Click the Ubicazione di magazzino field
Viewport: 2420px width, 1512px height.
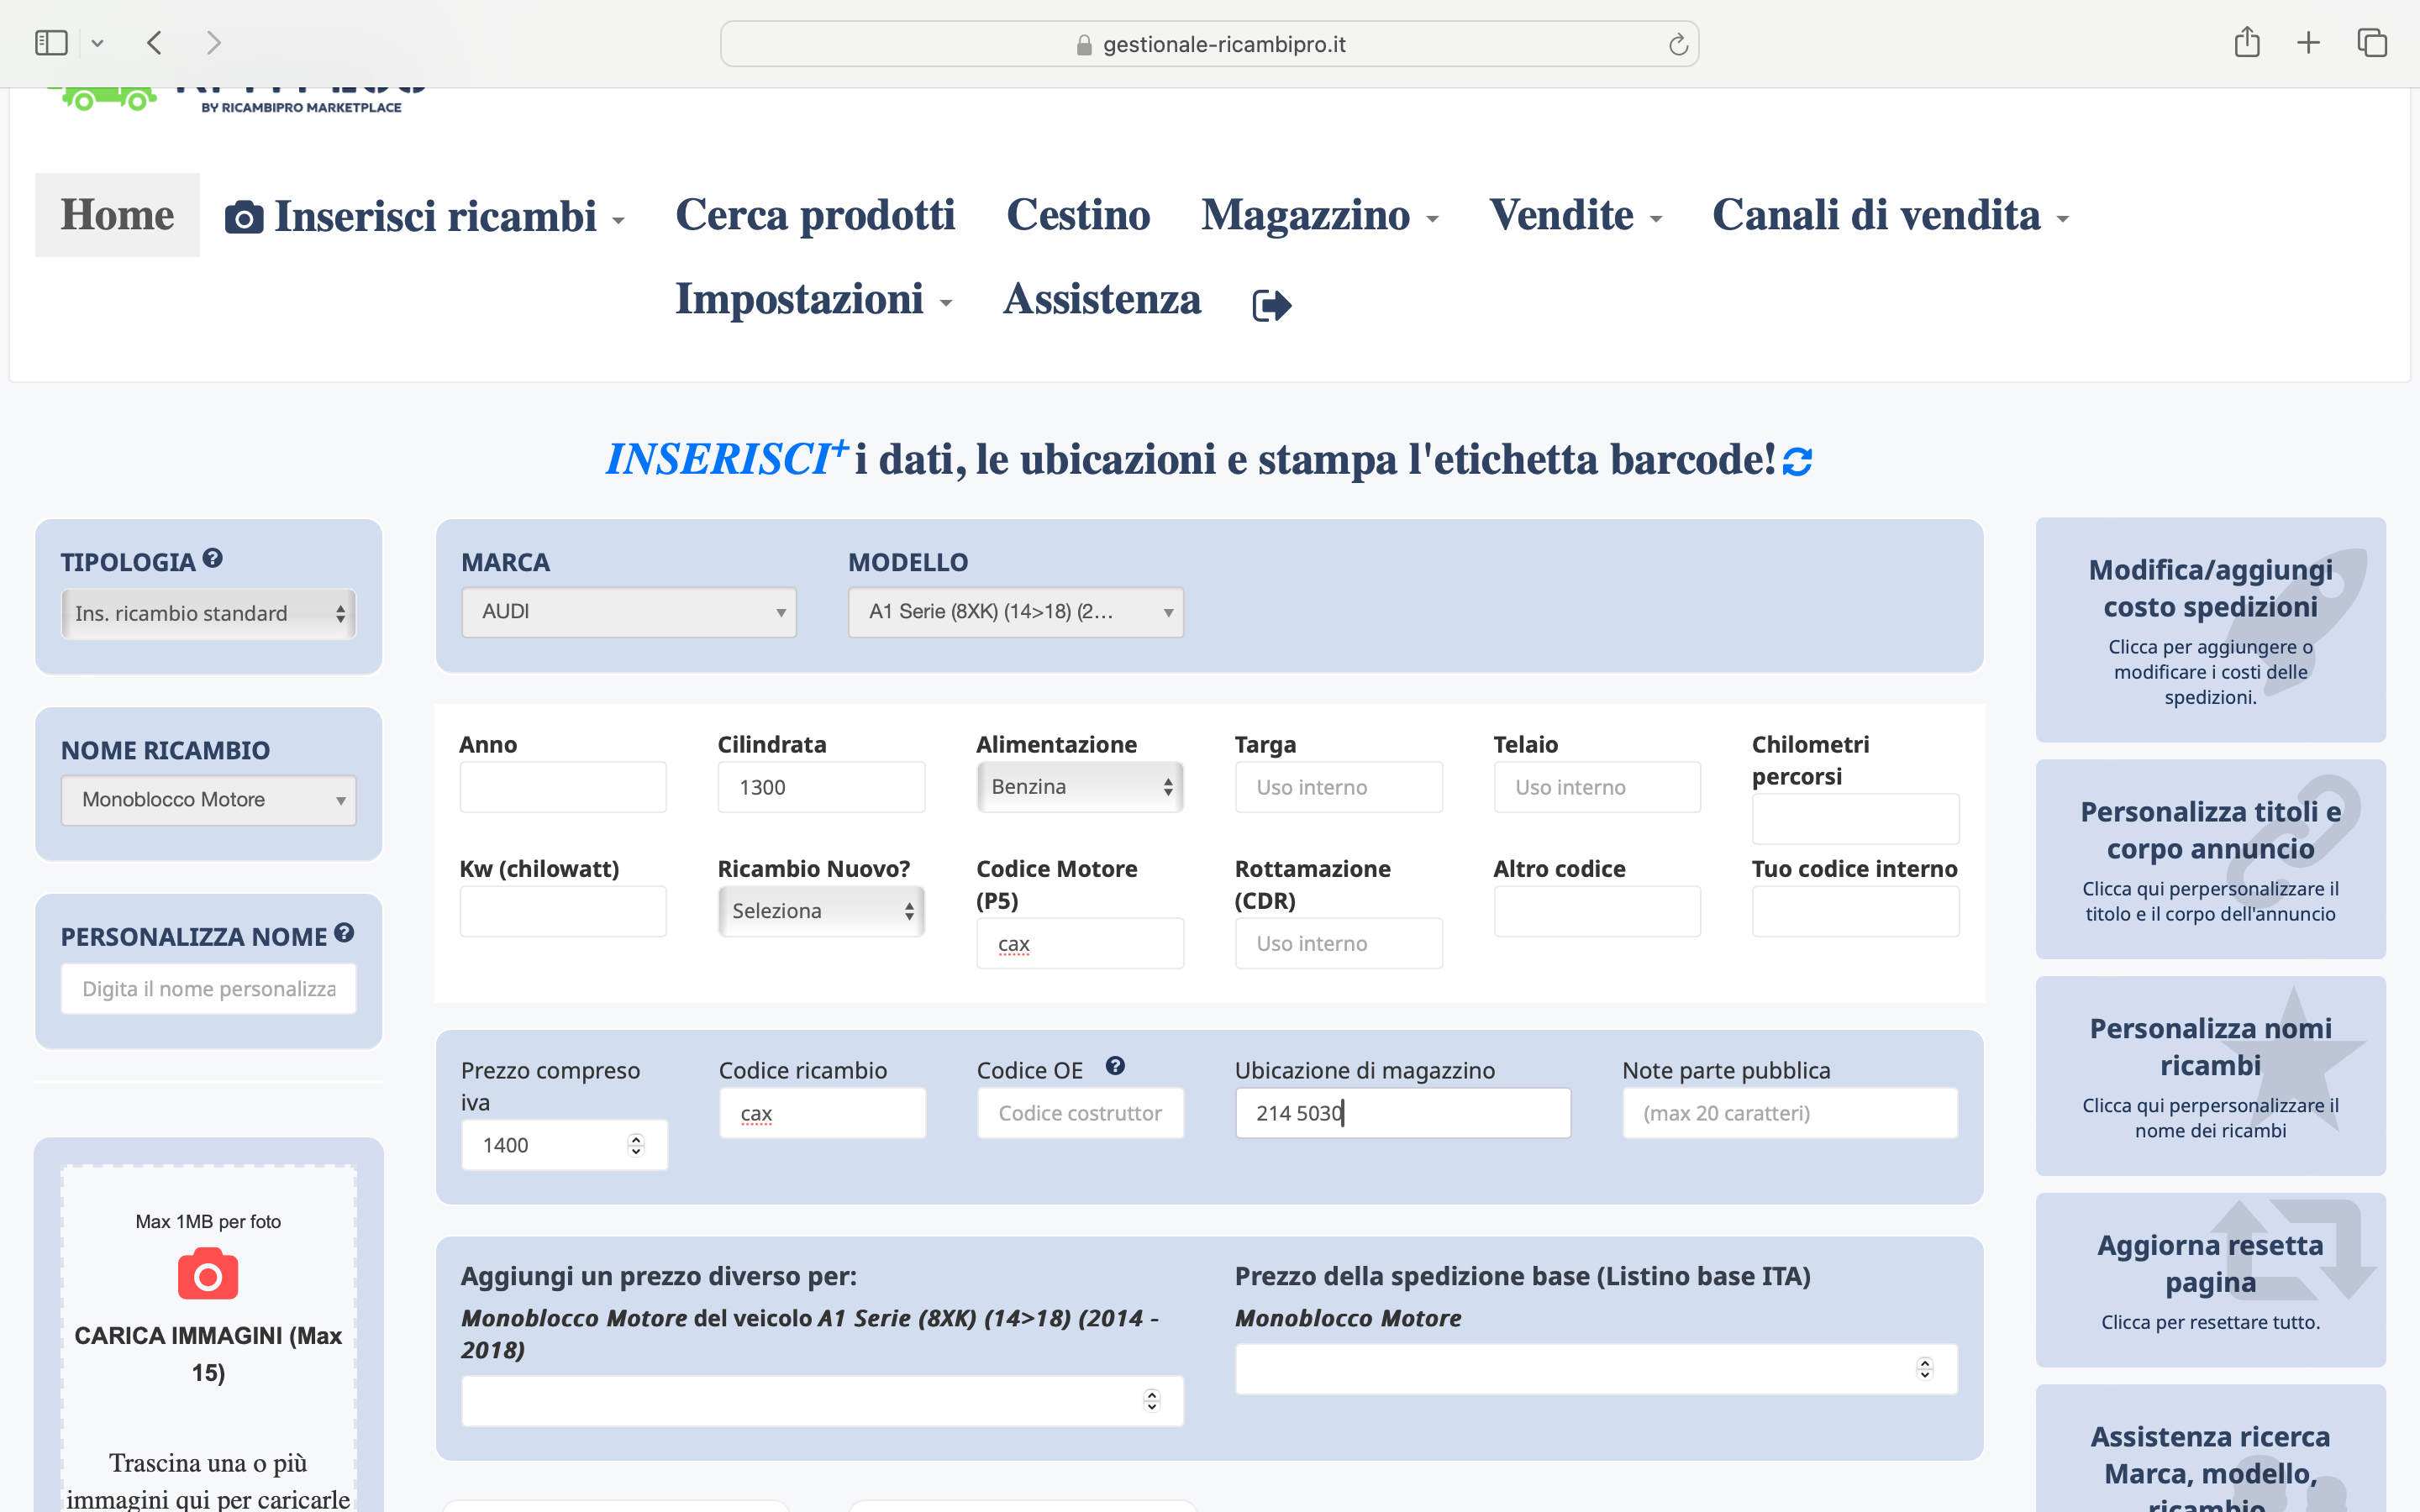pyautogui.click(x=1403, y=1113)
